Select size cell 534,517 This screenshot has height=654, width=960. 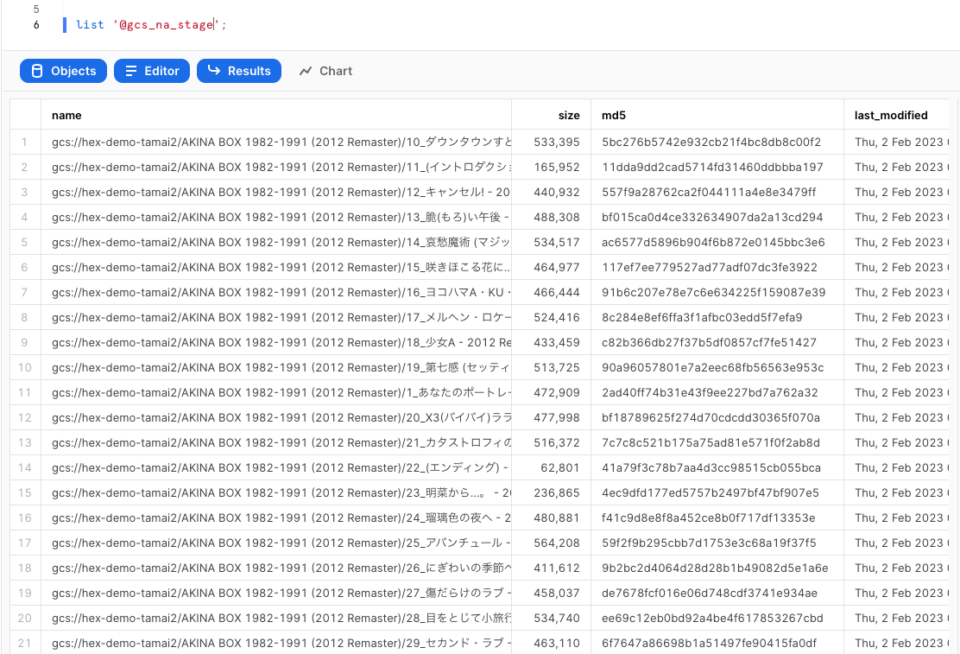pyautogui.click(x=551, y=242)
